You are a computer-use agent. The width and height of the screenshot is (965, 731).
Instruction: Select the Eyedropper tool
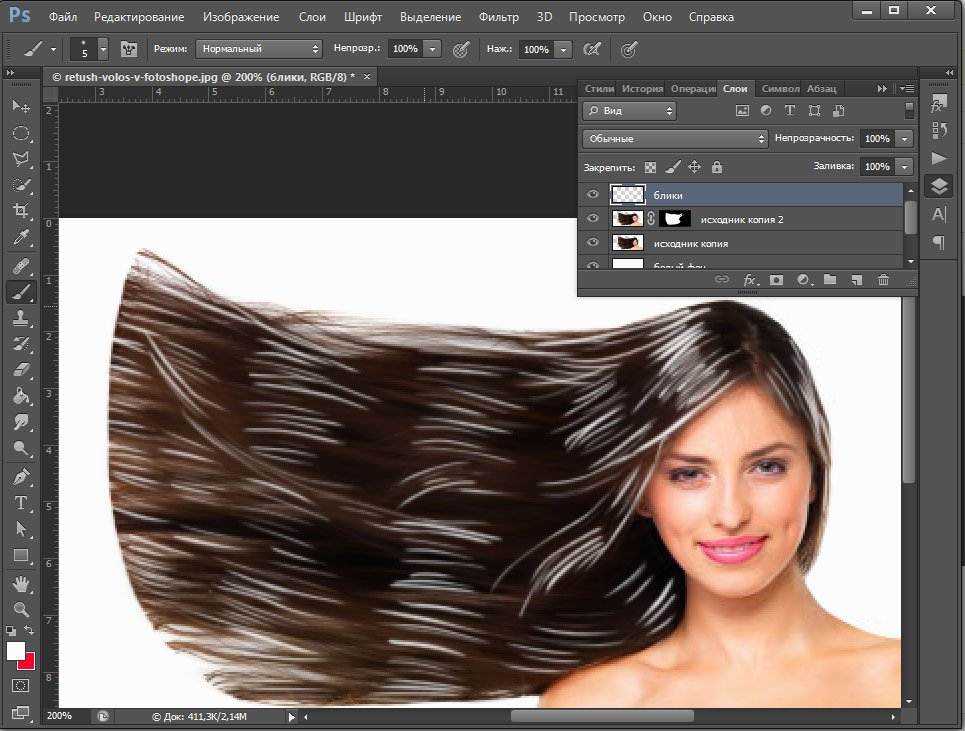pos(20,238)
